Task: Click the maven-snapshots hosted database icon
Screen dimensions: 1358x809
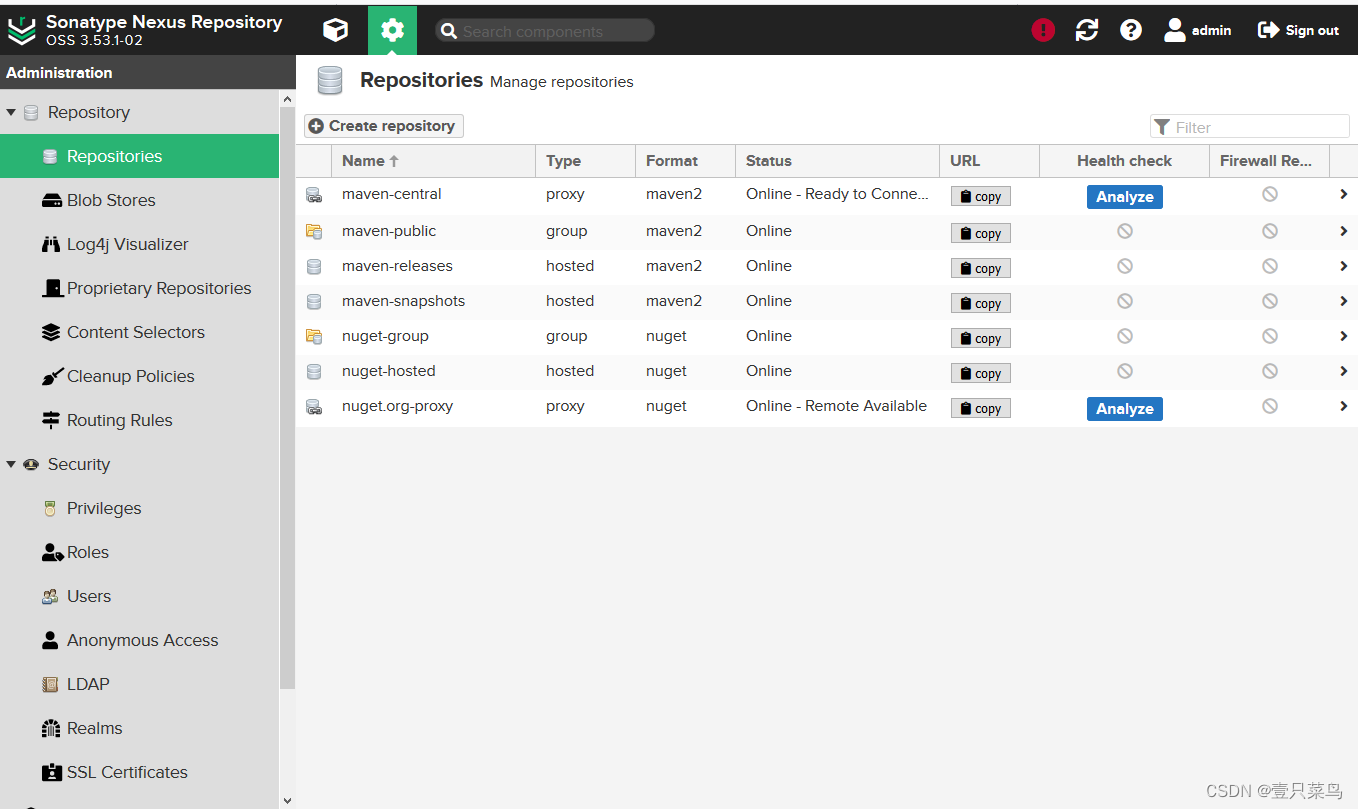Action: [314, 301]
